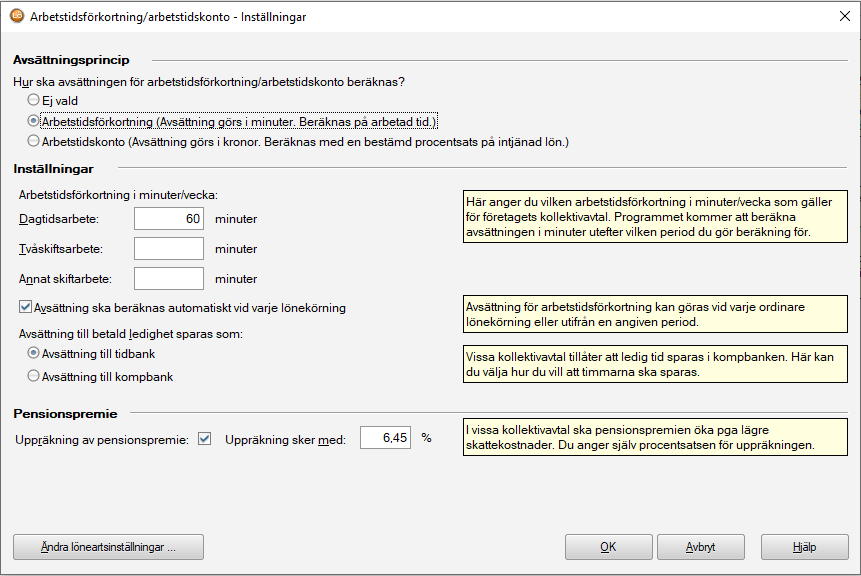Open 'Ändra löneartsinställningar ...' button
Viewport: 861px width, 576px height.
(108, 547)
